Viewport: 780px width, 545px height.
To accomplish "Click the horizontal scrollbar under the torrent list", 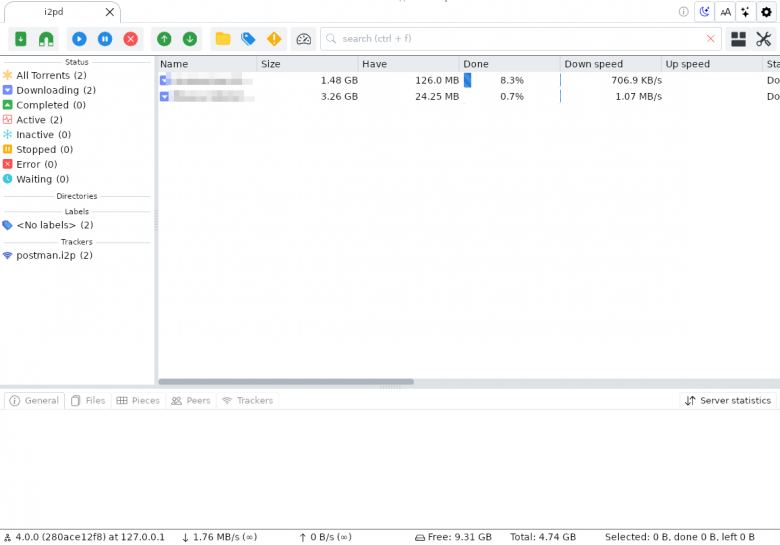I will [x=286, y=382].
